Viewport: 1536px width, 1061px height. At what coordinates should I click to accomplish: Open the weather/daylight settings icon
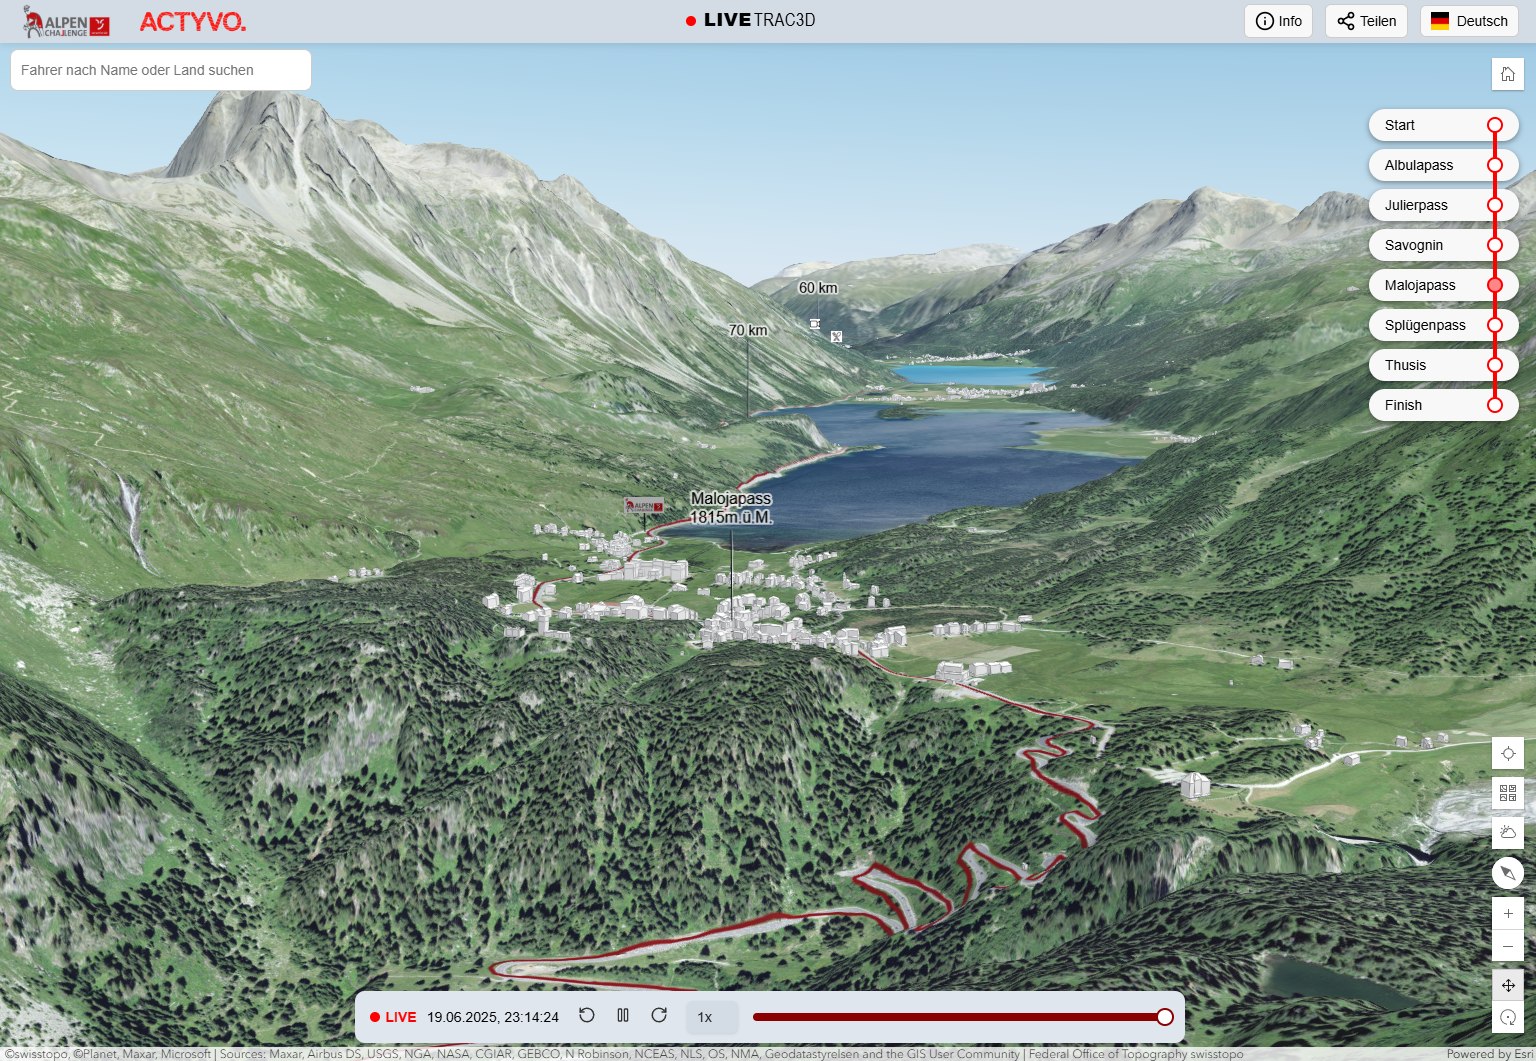(x=1507, y=832)
